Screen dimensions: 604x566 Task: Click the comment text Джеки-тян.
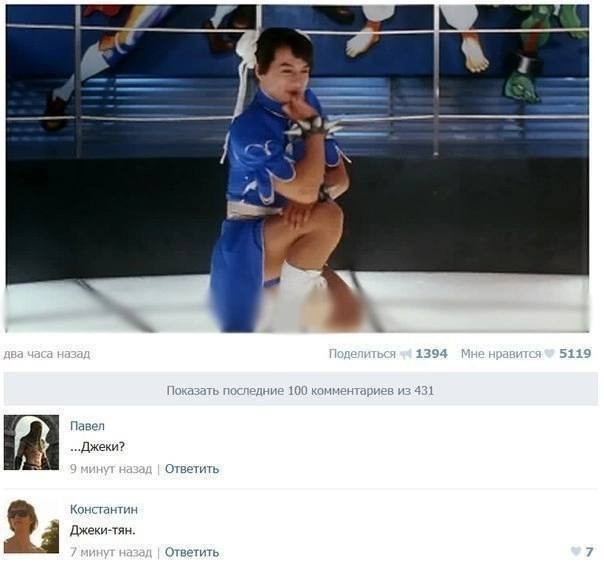[102, 530]
